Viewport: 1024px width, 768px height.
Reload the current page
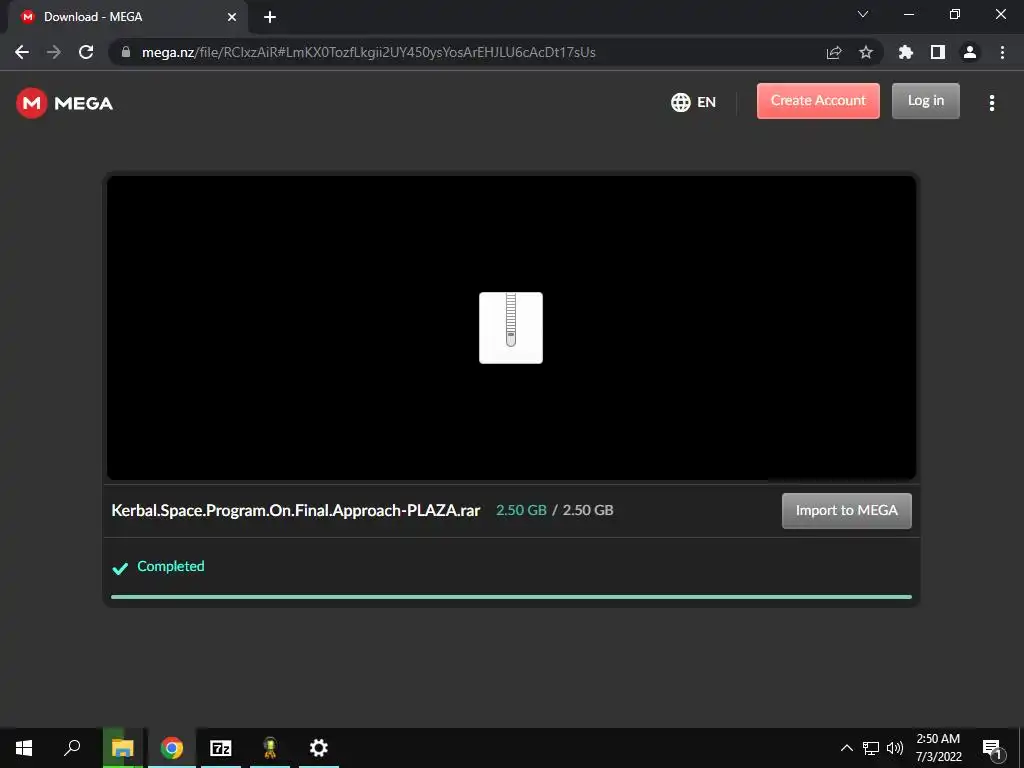[86, 52]
